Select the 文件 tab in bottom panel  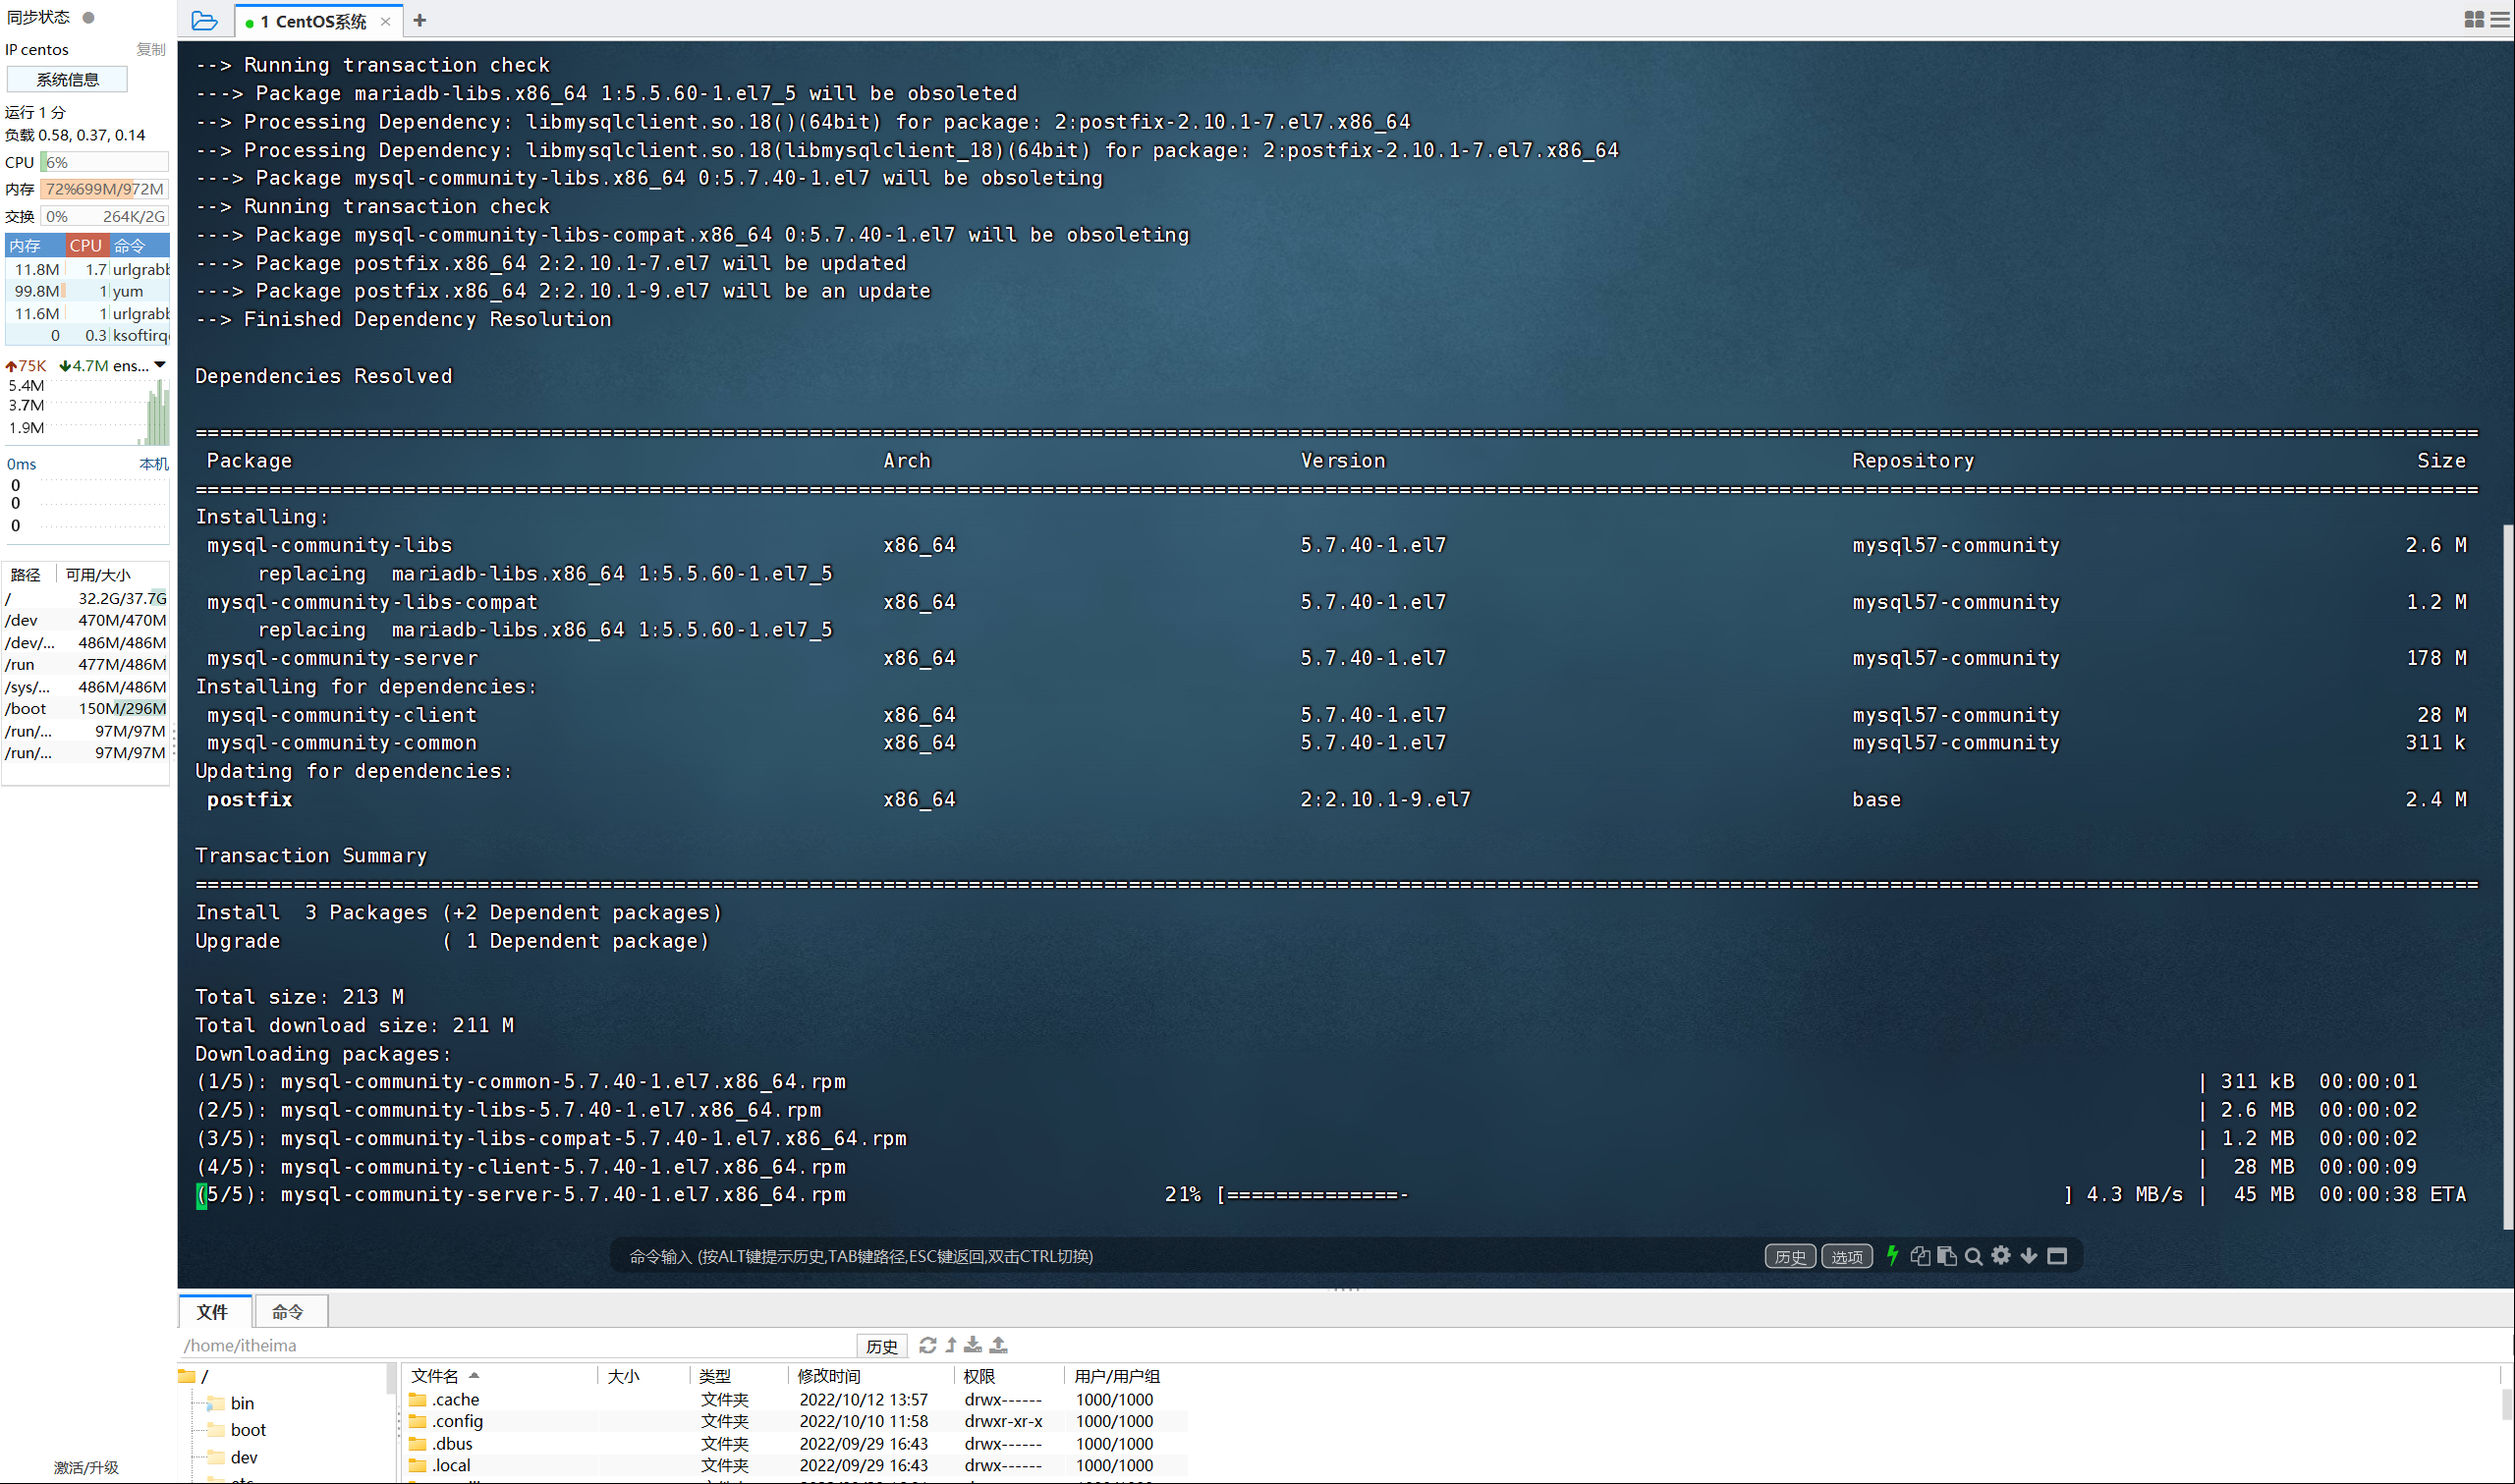click(x=214, y=1309)
